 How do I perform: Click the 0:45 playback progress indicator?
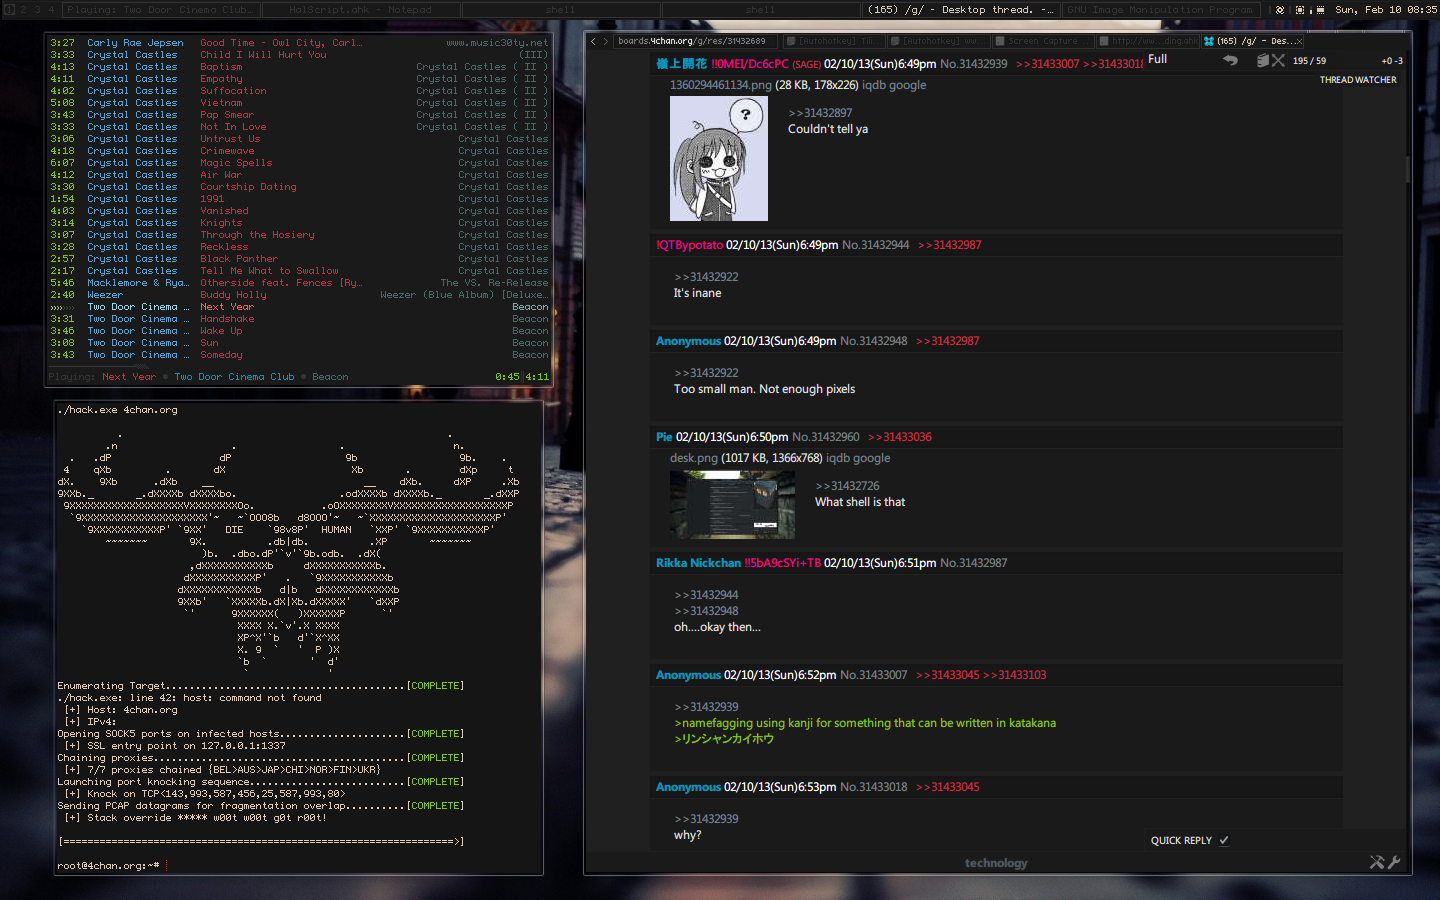(x=507, y=377)
